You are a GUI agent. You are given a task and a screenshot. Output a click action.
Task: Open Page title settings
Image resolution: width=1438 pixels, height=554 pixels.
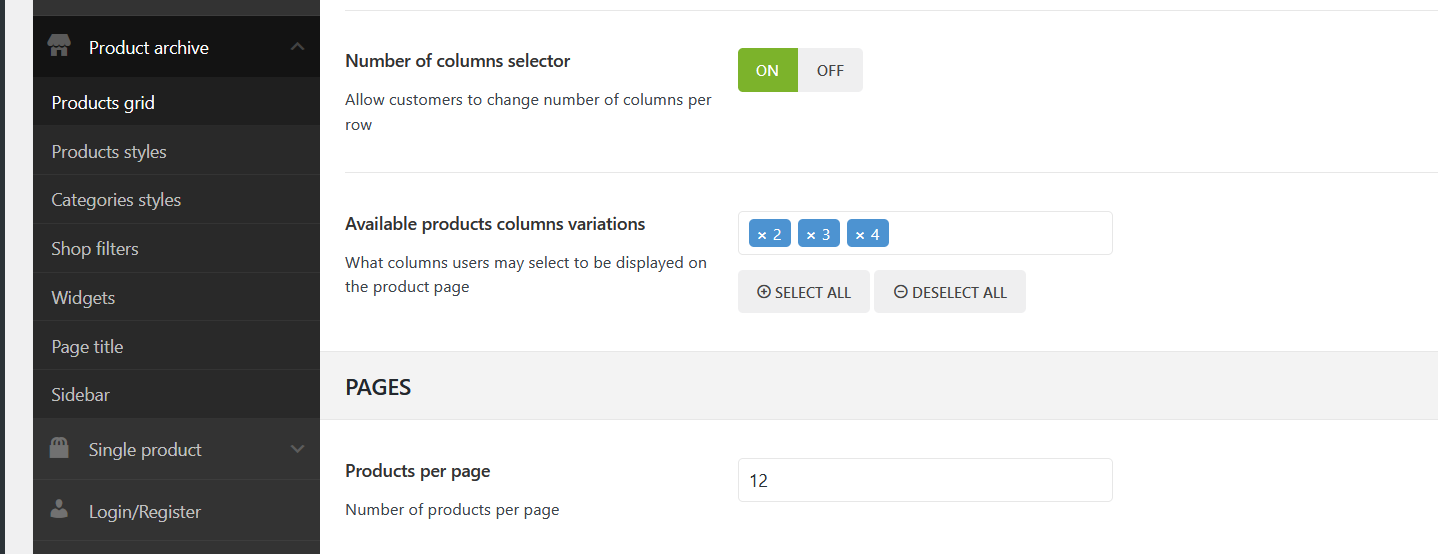point(87,347)
